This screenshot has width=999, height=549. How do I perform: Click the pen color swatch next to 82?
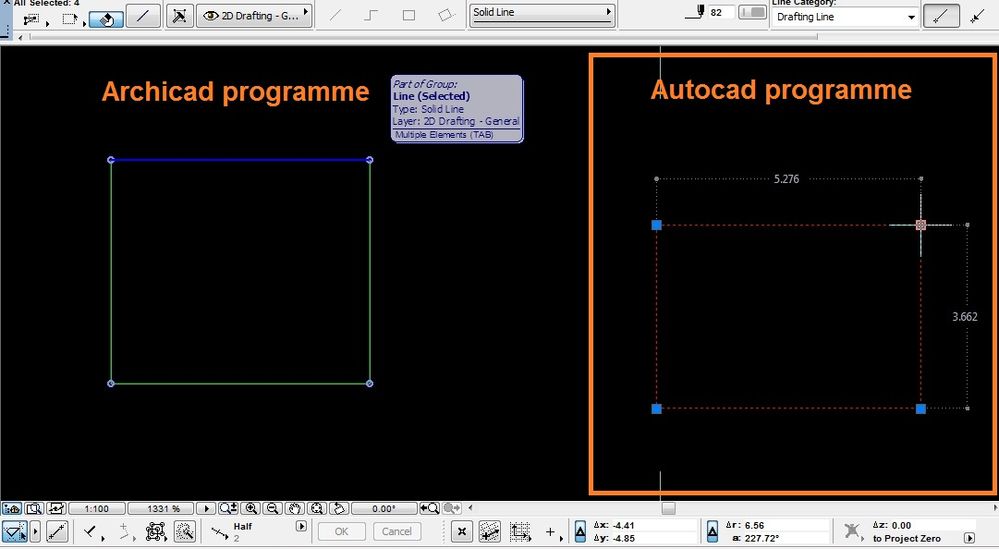(x=752, y=12)
